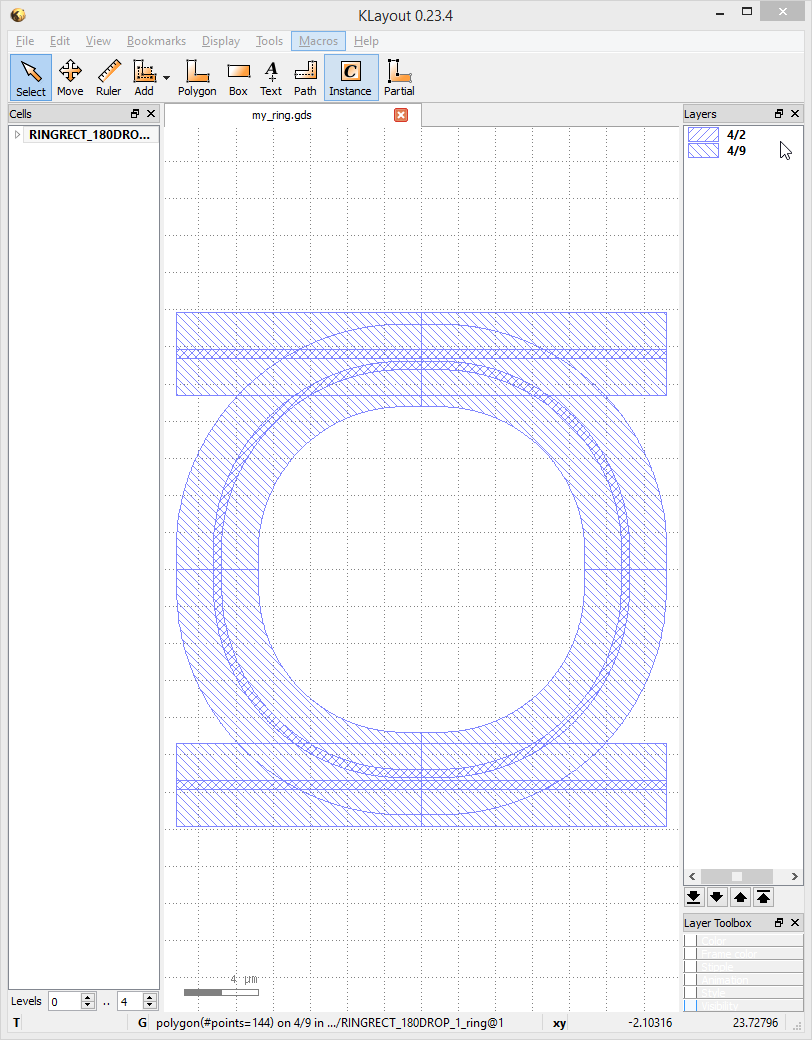The width and height of the screenshot is (812, 1040).
Task: Activate the Partial edit tool
Action: [399, 78]
